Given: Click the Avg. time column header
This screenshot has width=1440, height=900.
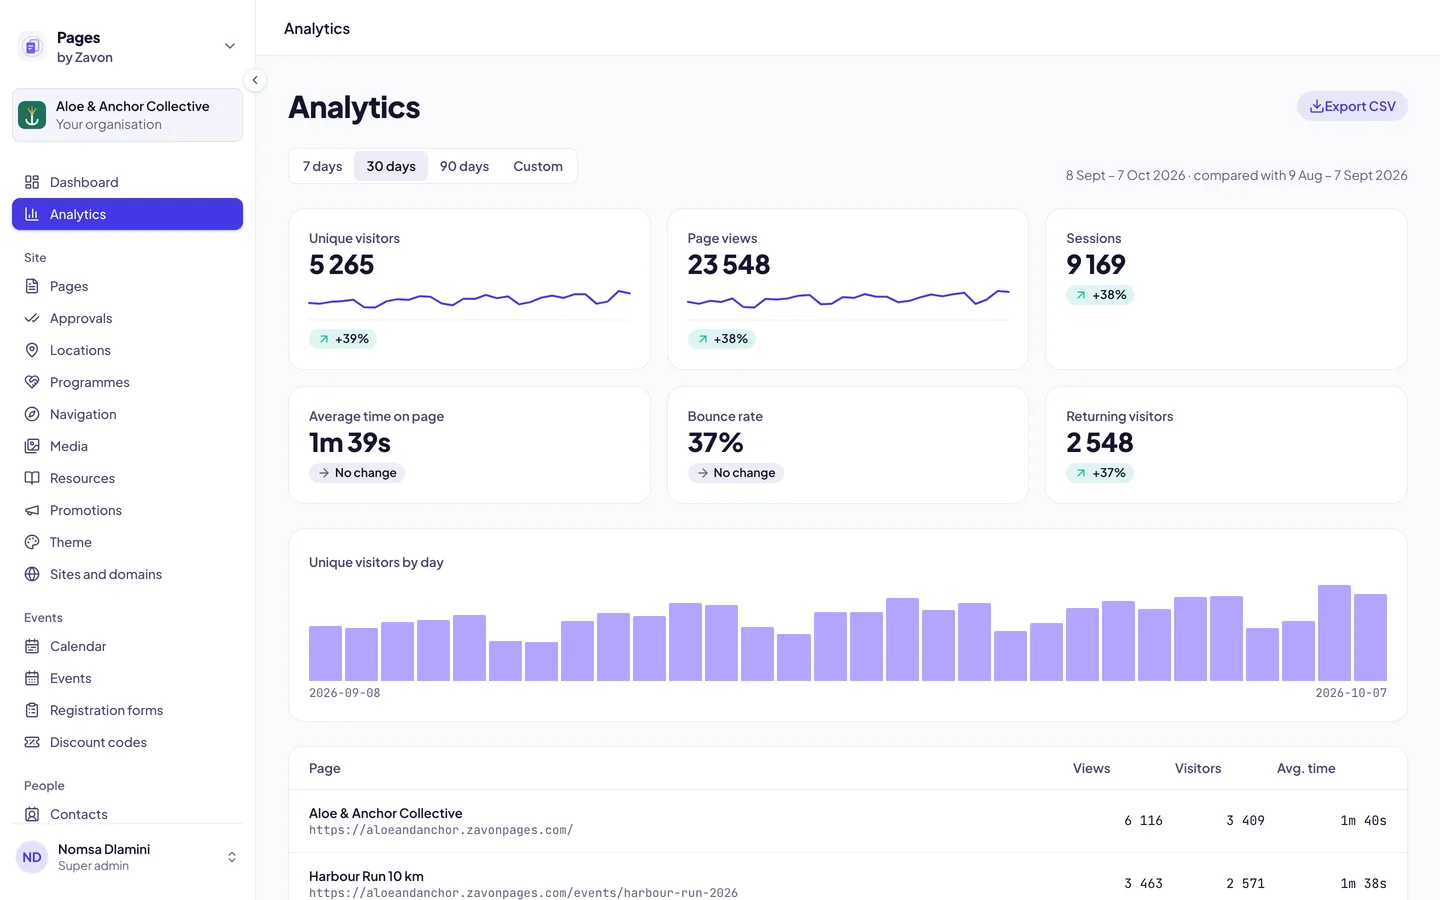Looking at the screenshot, I should click(1306, 768).
